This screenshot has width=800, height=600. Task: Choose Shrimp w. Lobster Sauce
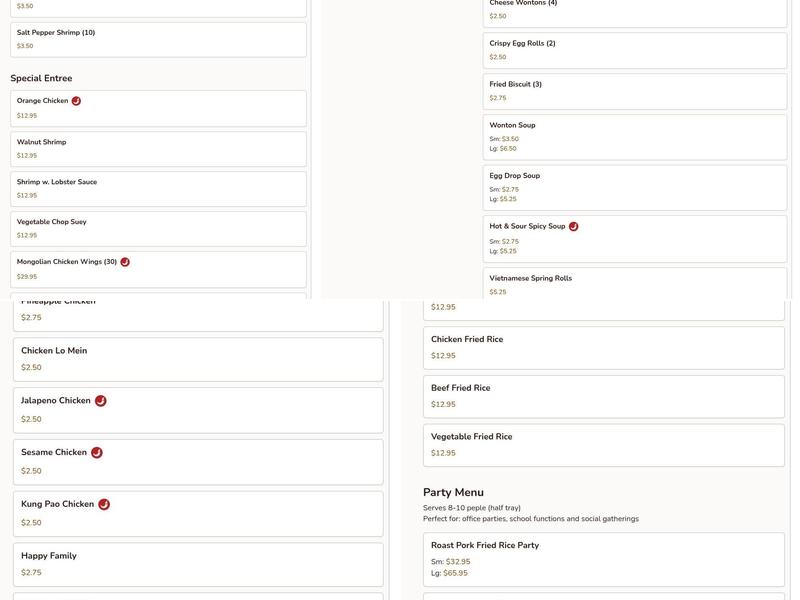point(158,189)
